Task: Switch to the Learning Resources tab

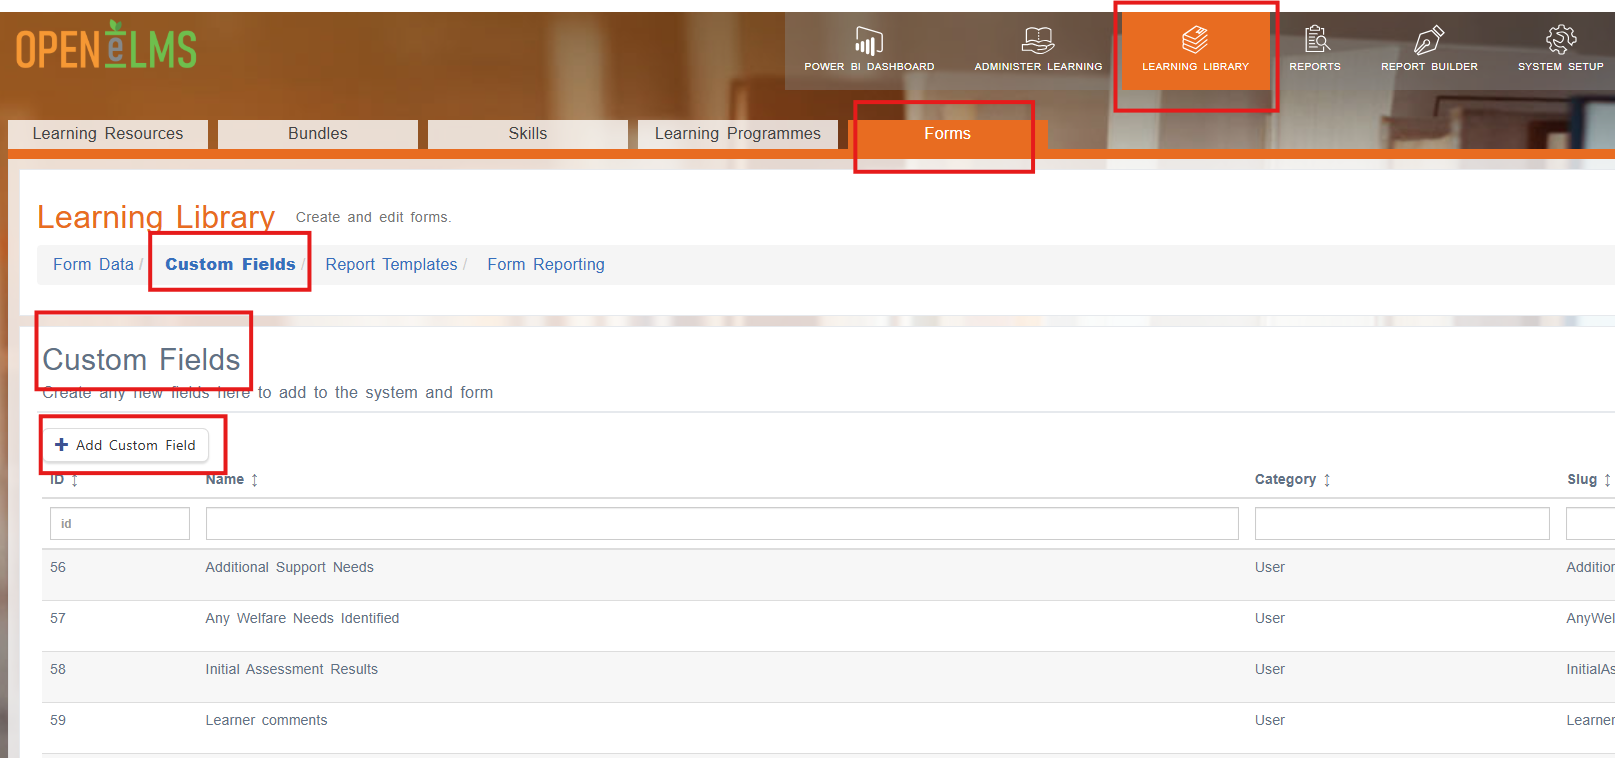Action: 108,134
